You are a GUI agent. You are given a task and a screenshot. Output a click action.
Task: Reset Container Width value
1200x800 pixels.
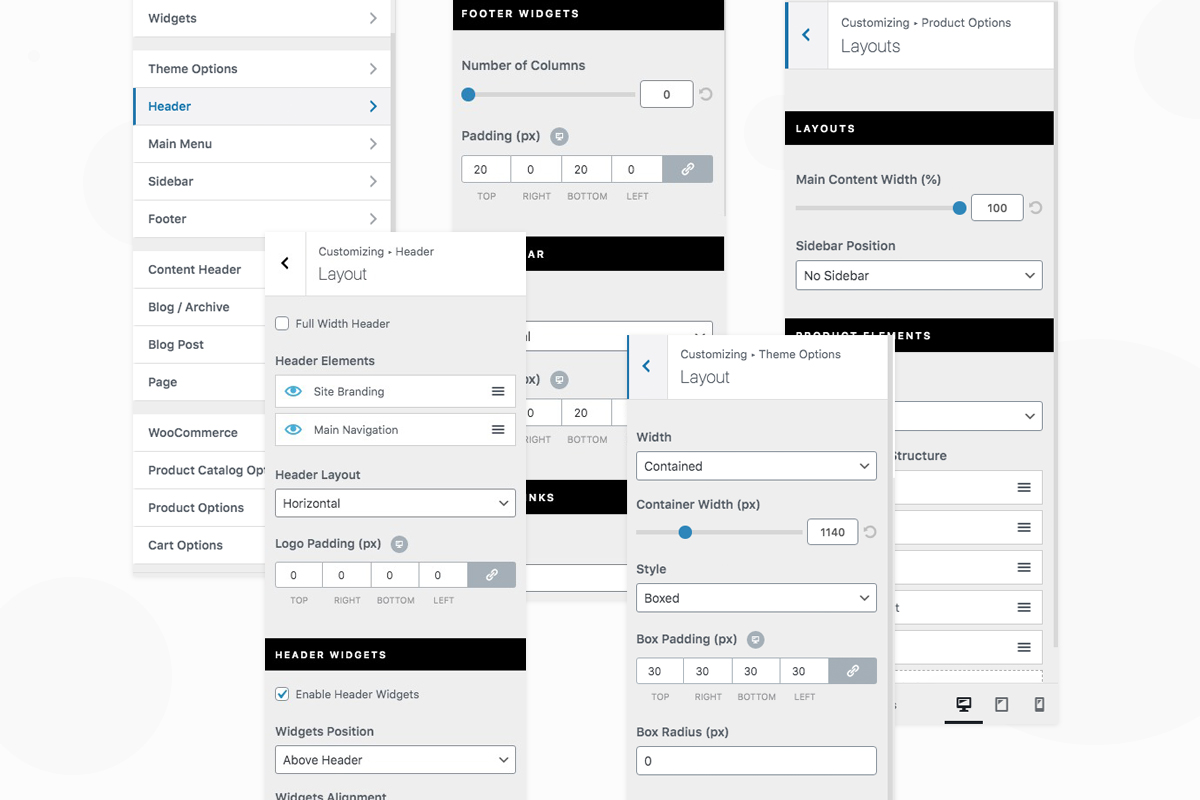[870, 532]
